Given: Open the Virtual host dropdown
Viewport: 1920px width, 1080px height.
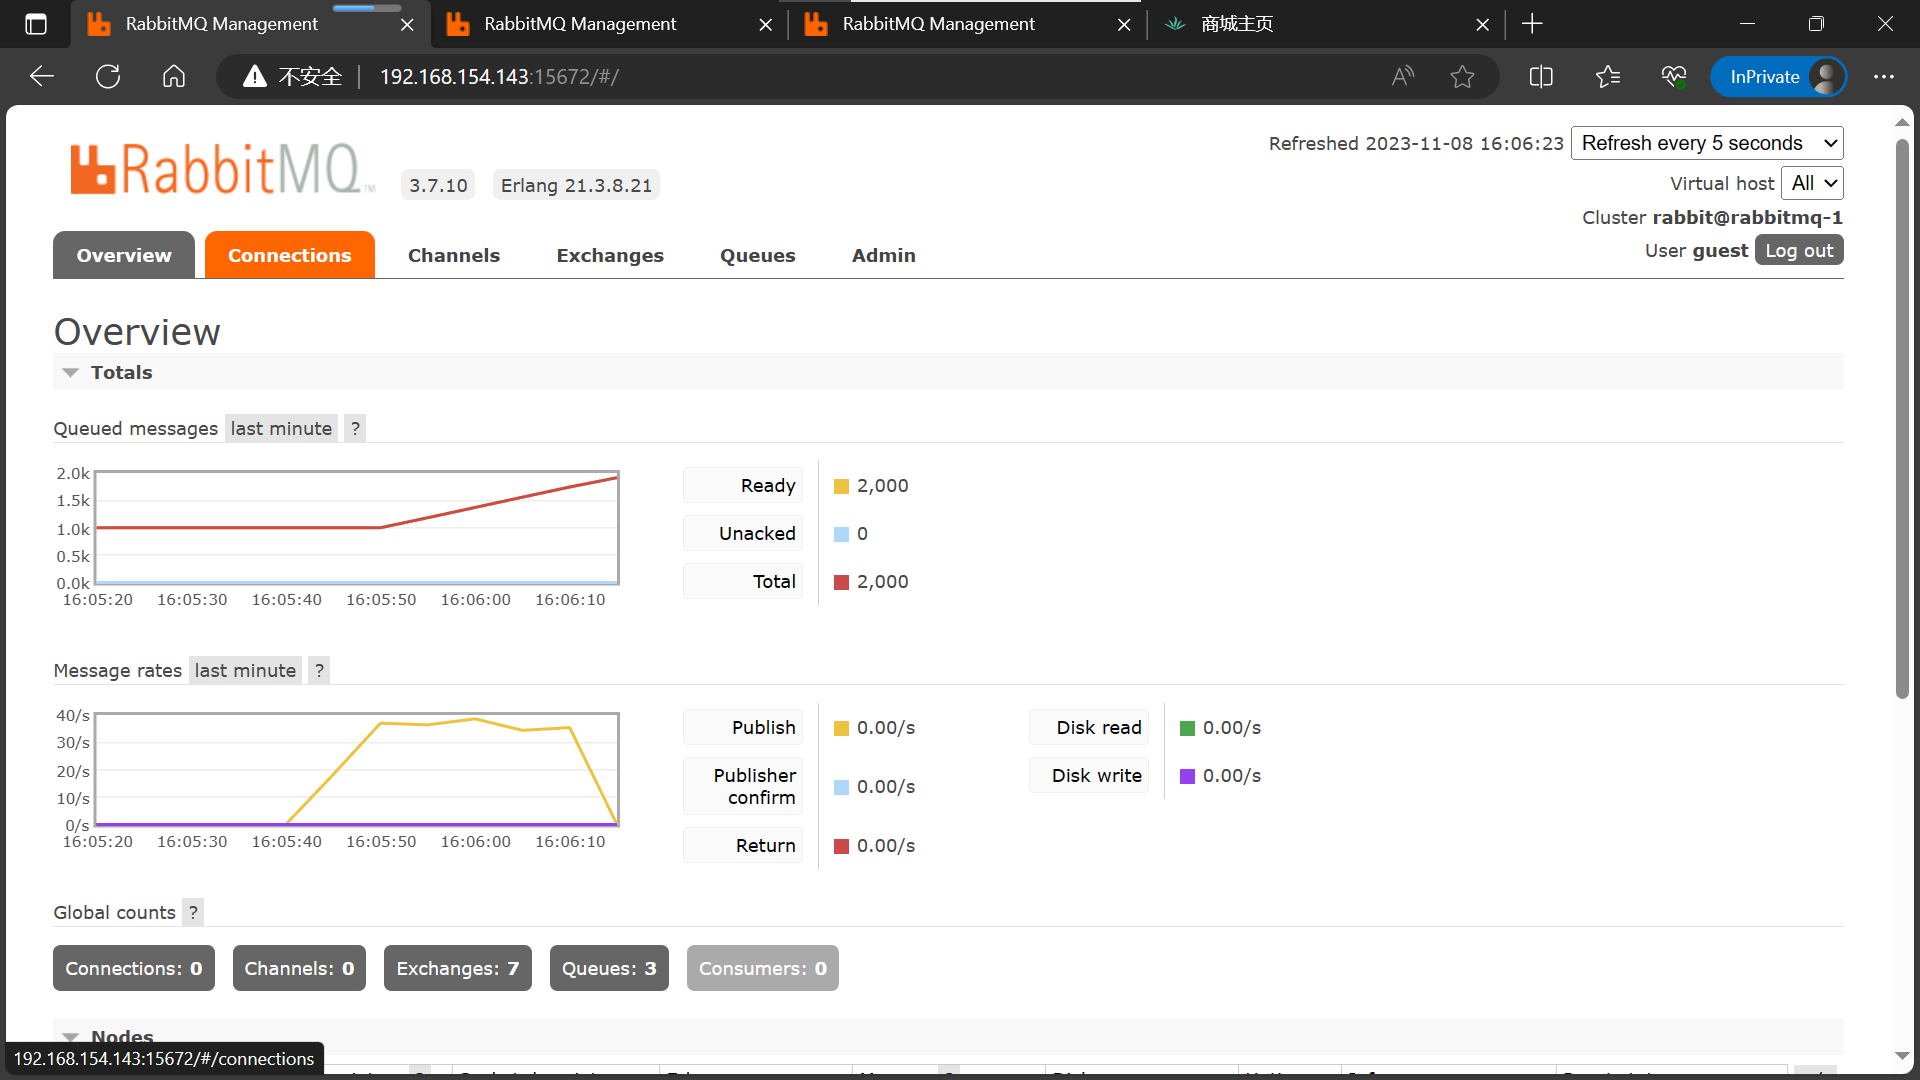Looking at the screenshot, I should (x=1812, y=183).
